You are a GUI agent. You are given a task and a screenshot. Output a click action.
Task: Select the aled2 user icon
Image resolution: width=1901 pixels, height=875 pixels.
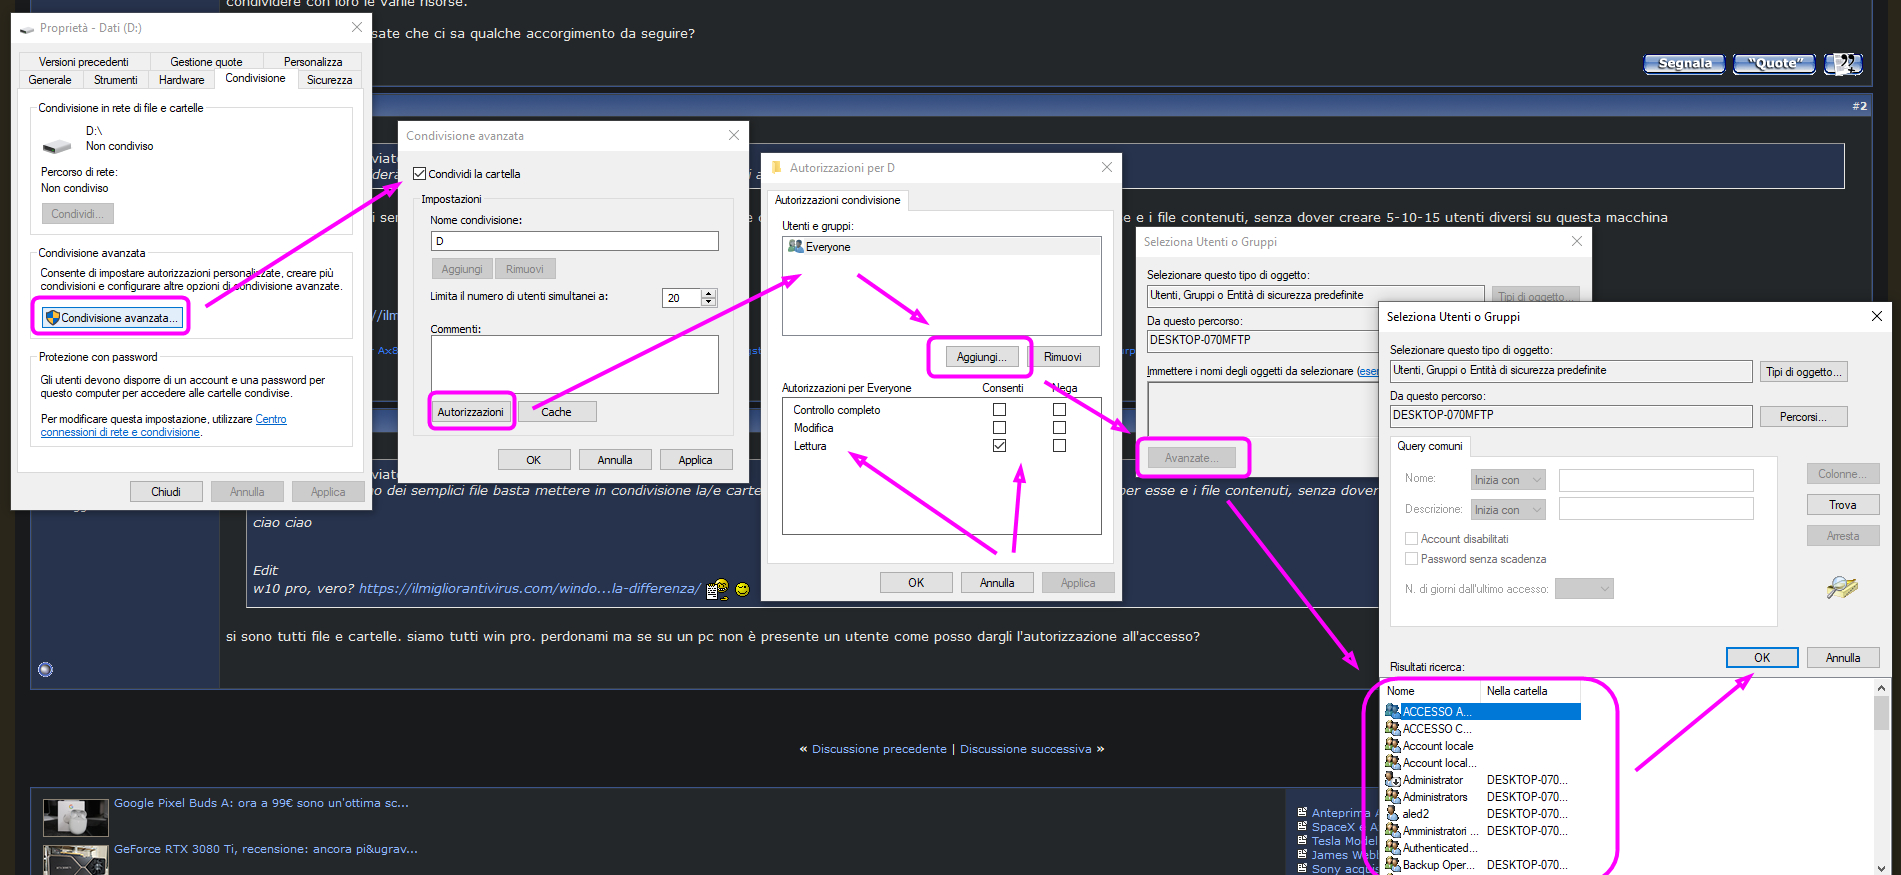1392,813
